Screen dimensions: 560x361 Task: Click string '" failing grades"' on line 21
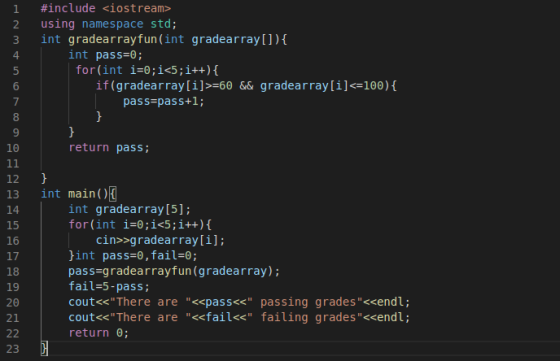[305, 317]
